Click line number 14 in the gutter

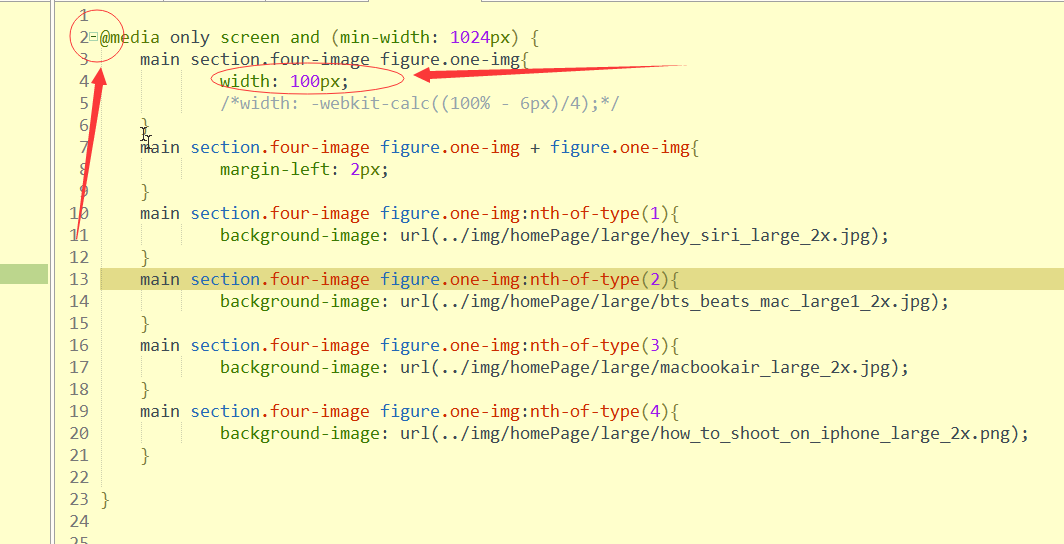[79, 302]
